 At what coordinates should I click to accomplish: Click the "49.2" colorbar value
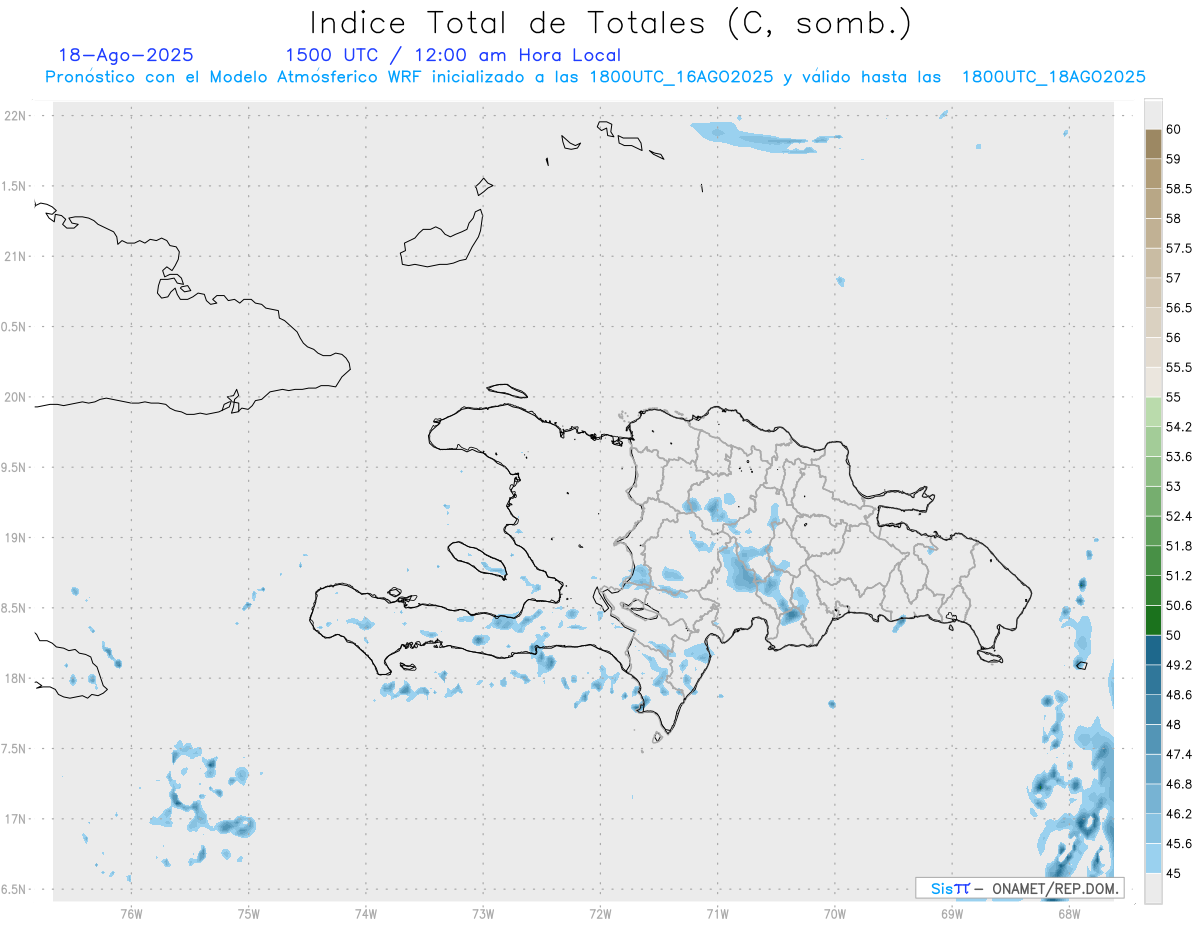1179,665
